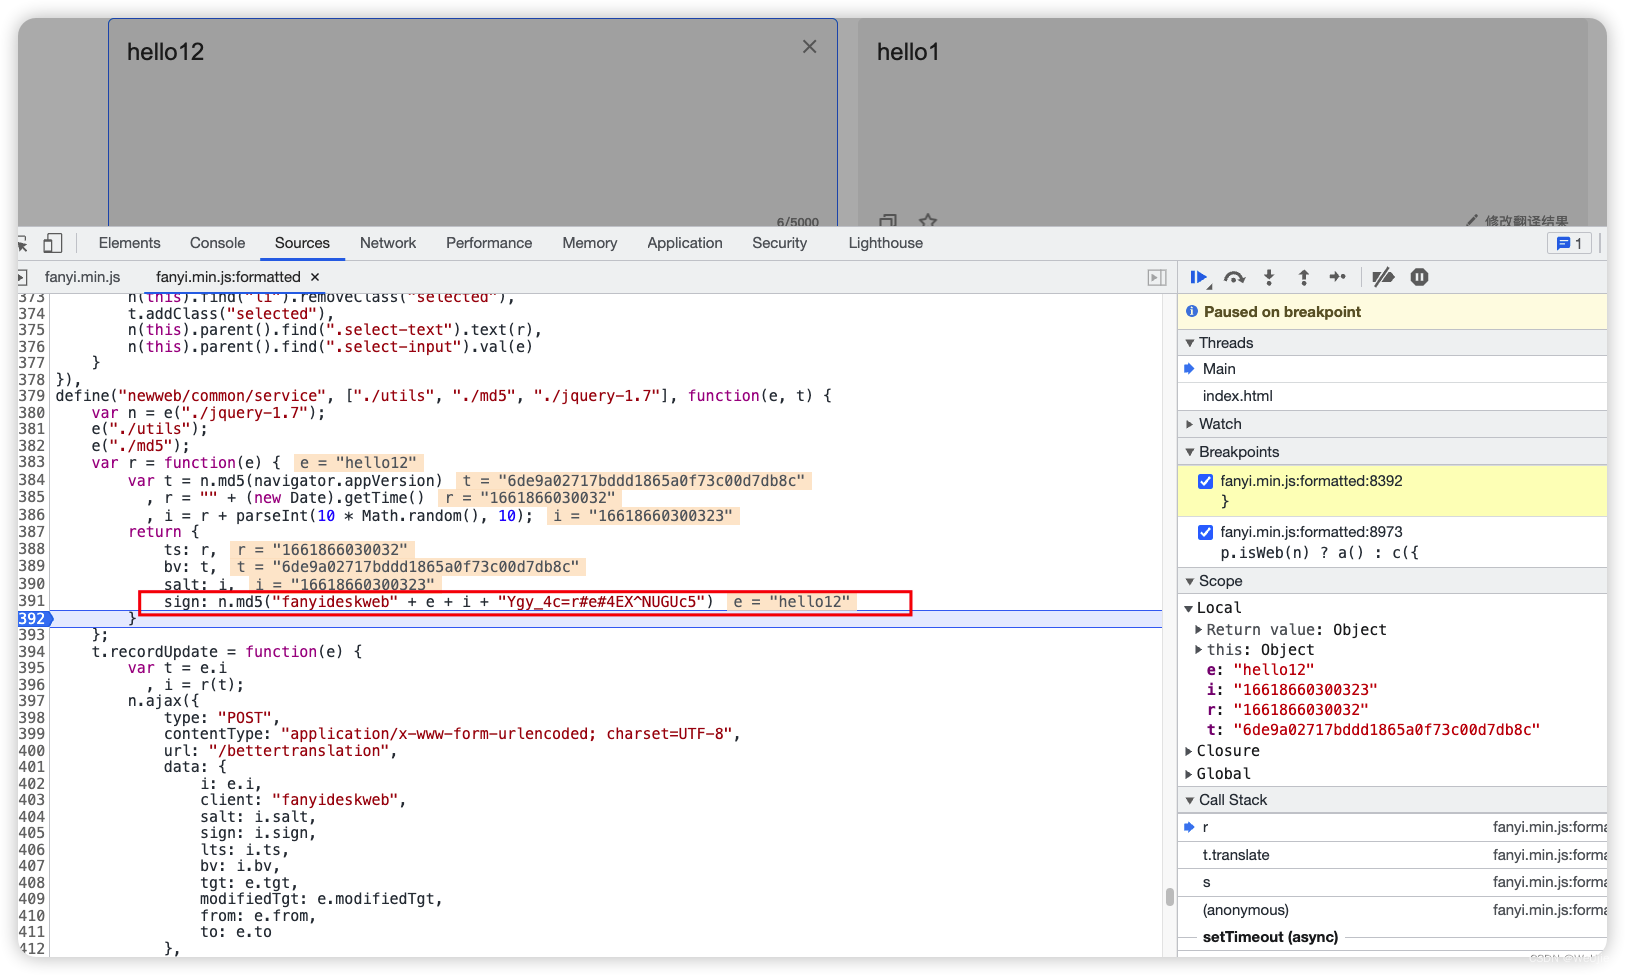Activate inspect element picker
1625x975 pixels.
[x=22, y=243]
